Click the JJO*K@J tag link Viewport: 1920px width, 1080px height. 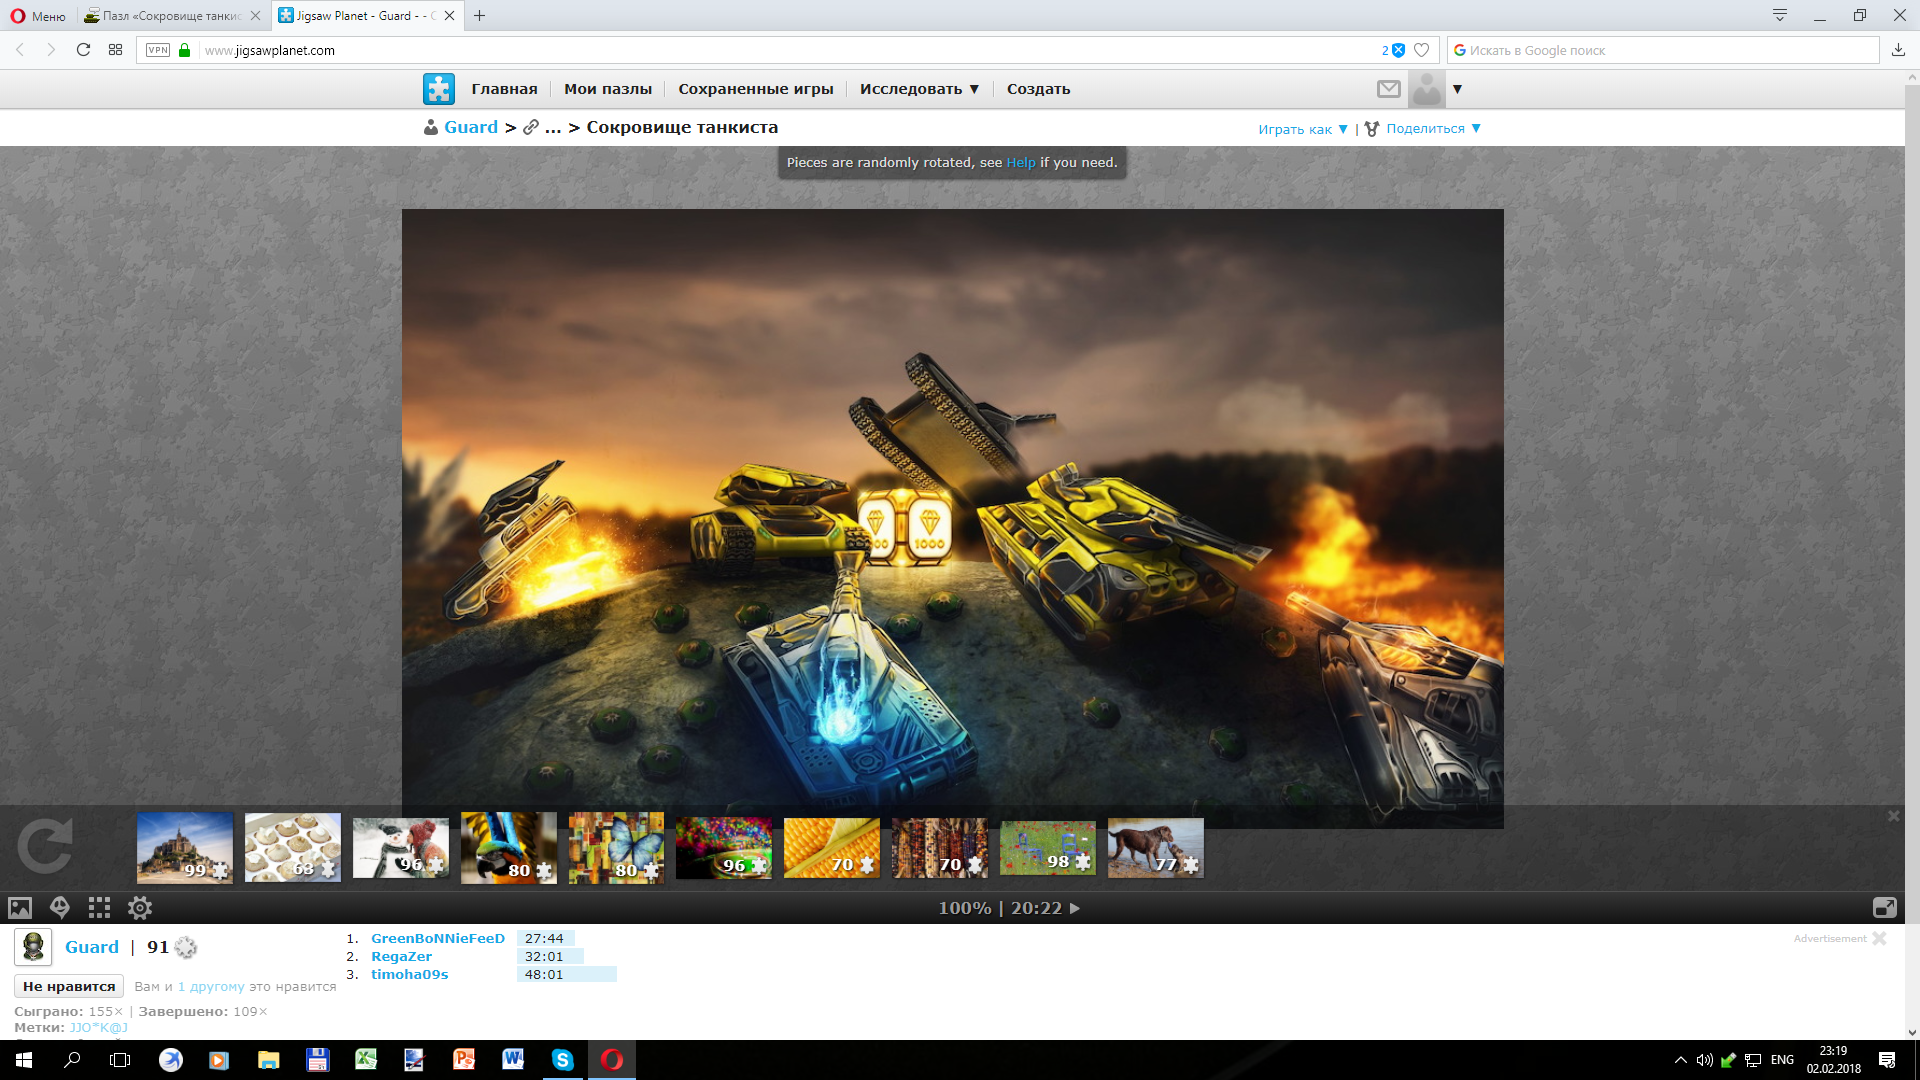tap(98, 1027)
